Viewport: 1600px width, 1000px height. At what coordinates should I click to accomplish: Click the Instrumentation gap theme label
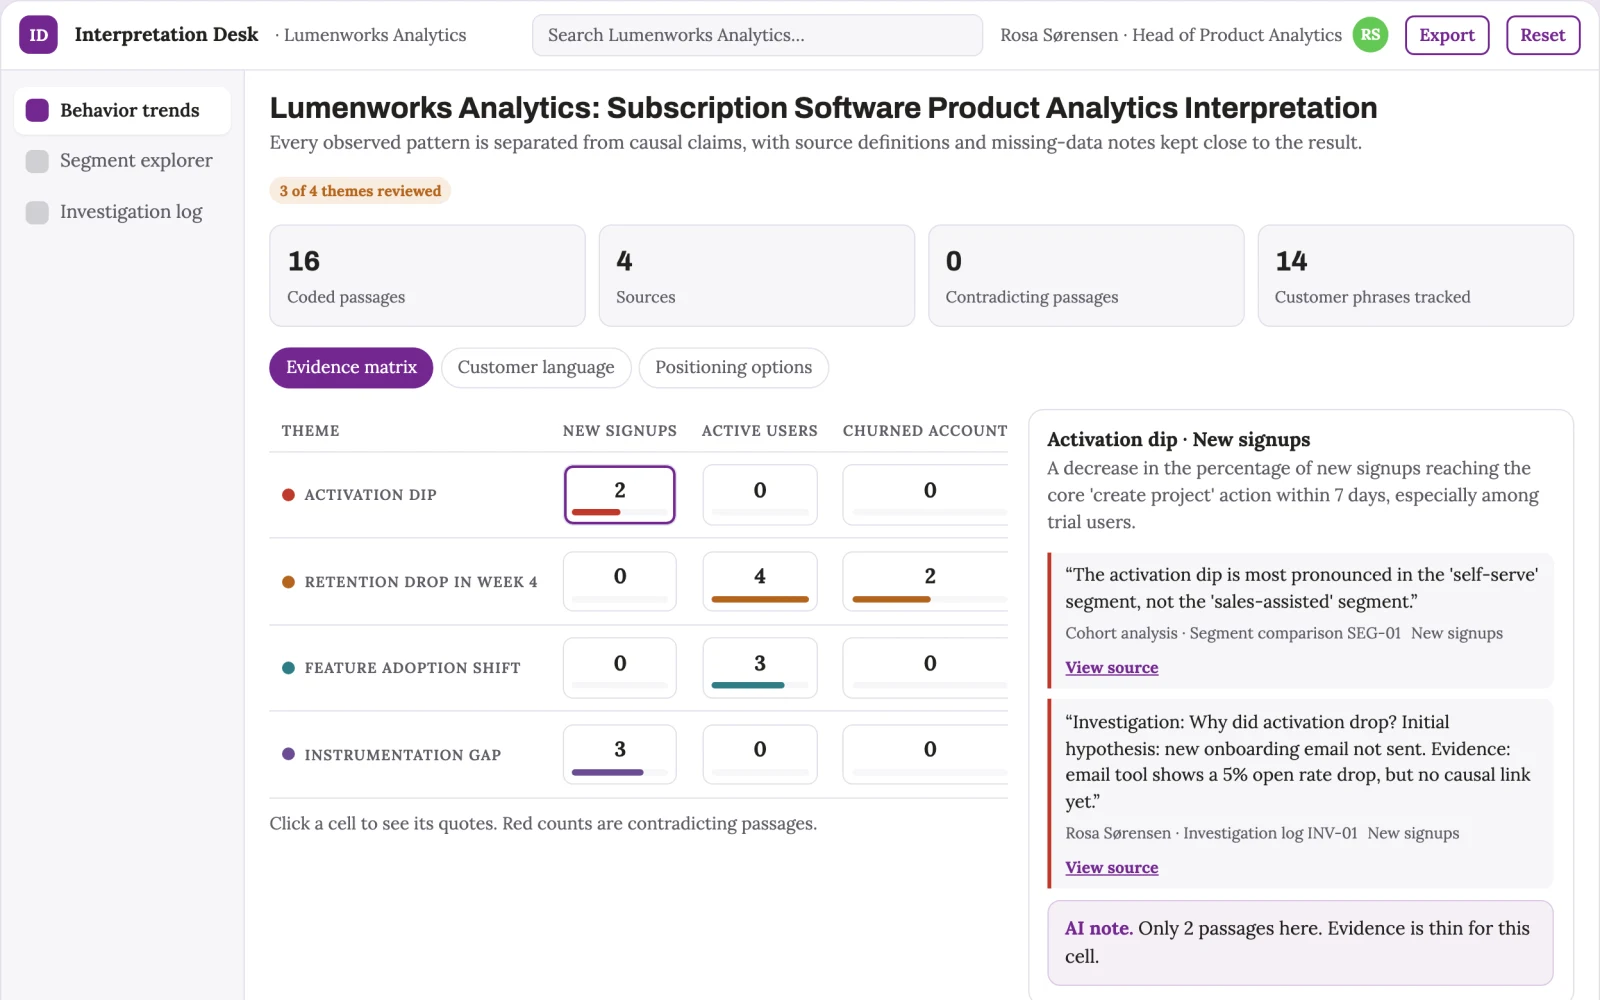point(403,755)
